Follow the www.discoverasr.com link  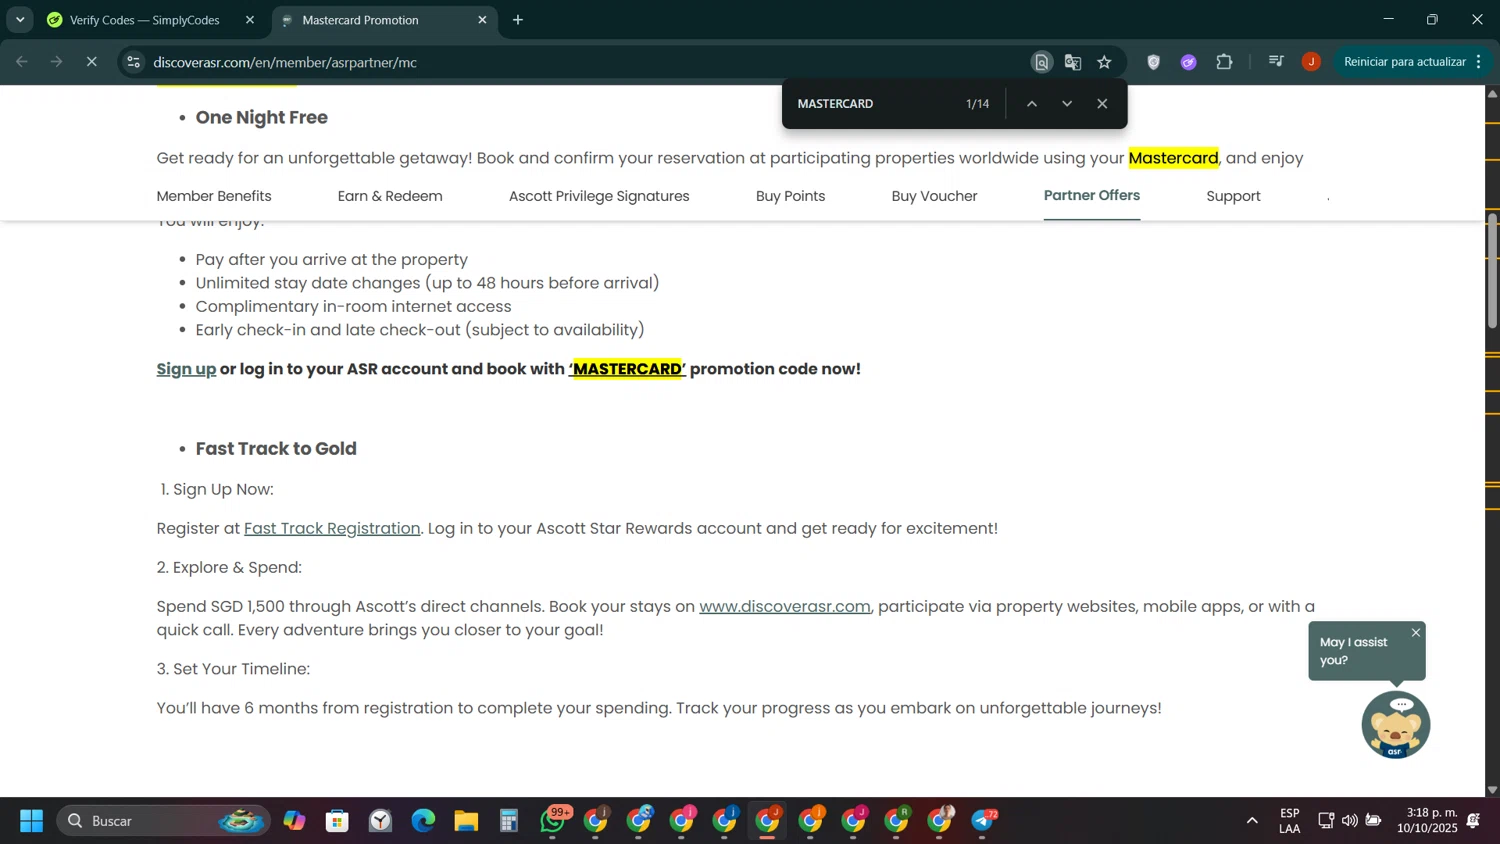785,606
